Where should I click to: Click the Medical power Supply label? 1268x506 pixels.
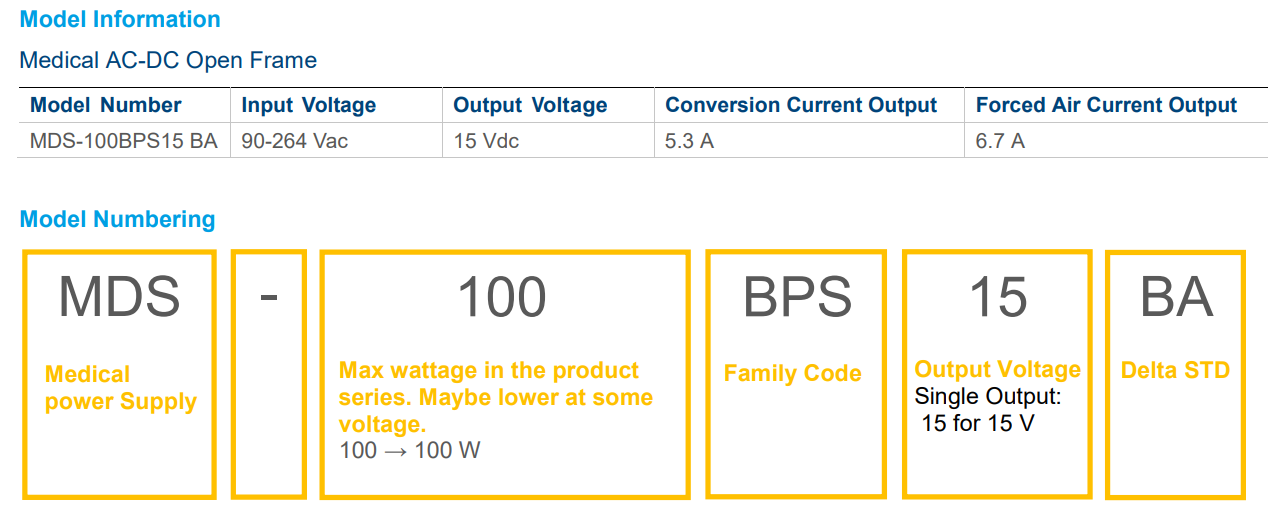pos(121,388)
